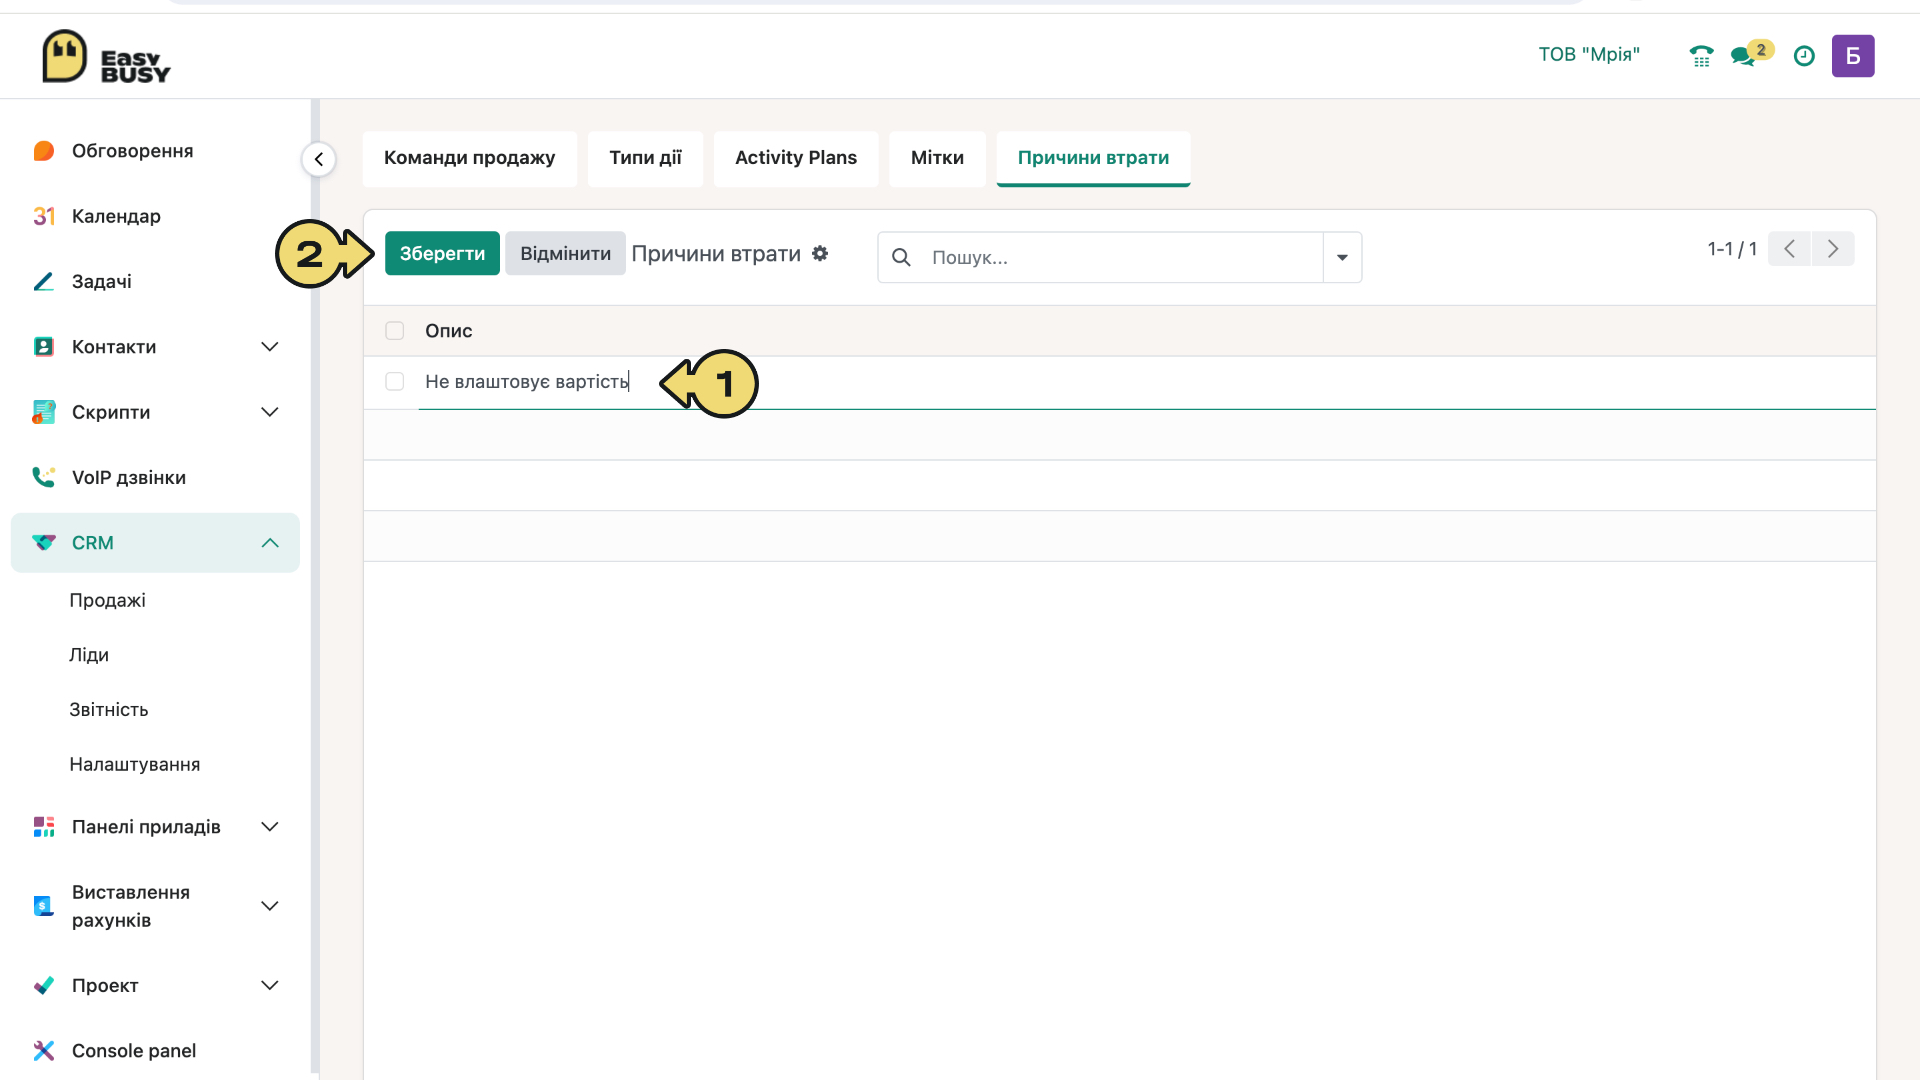Open Console panel from the sidebar
The image size is (1920, 1080).
tap(134, 1051)
